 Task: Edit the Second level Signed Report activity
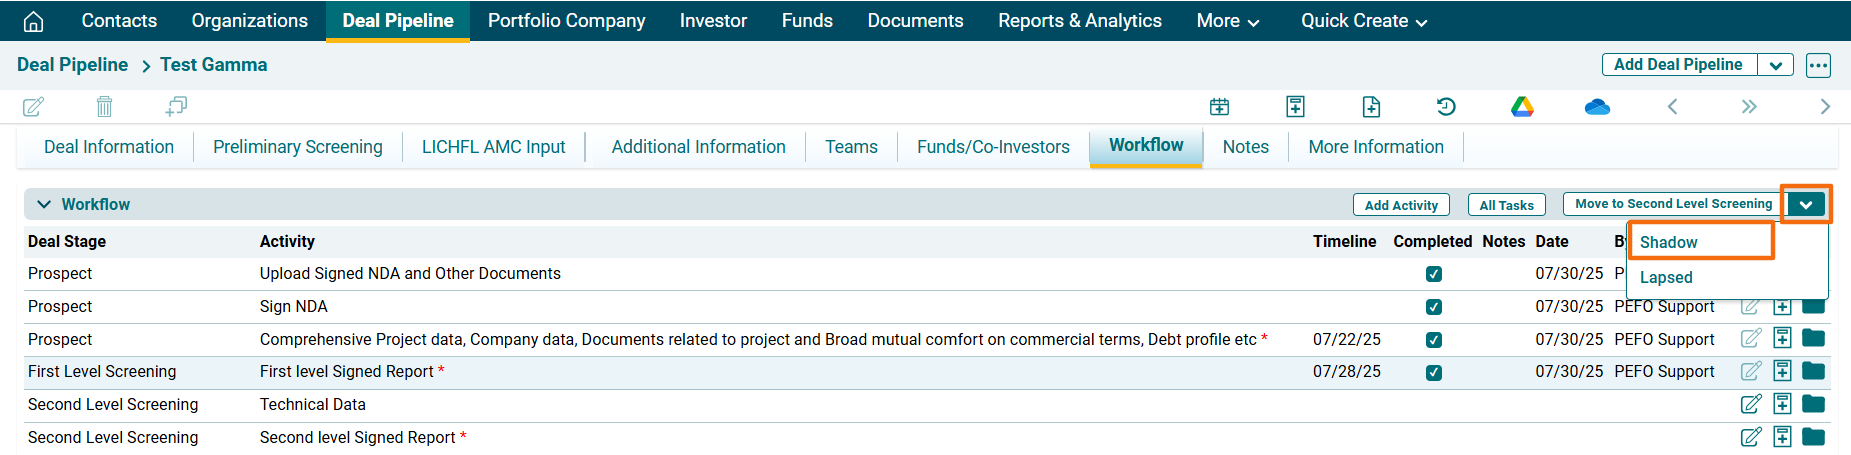1751,437
